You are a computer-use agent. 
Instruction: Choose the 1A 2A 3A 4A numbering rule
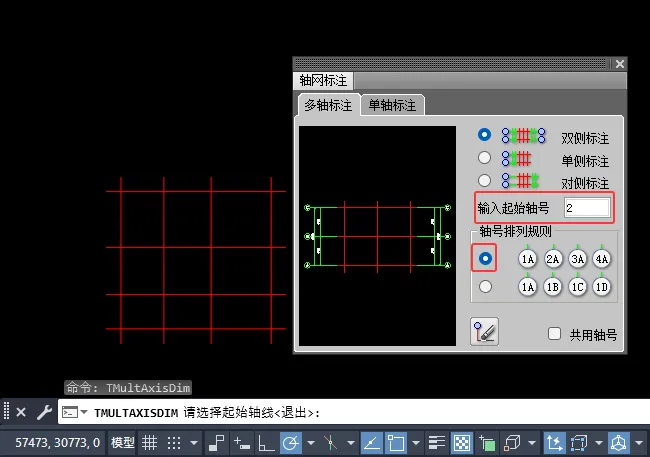485,258
